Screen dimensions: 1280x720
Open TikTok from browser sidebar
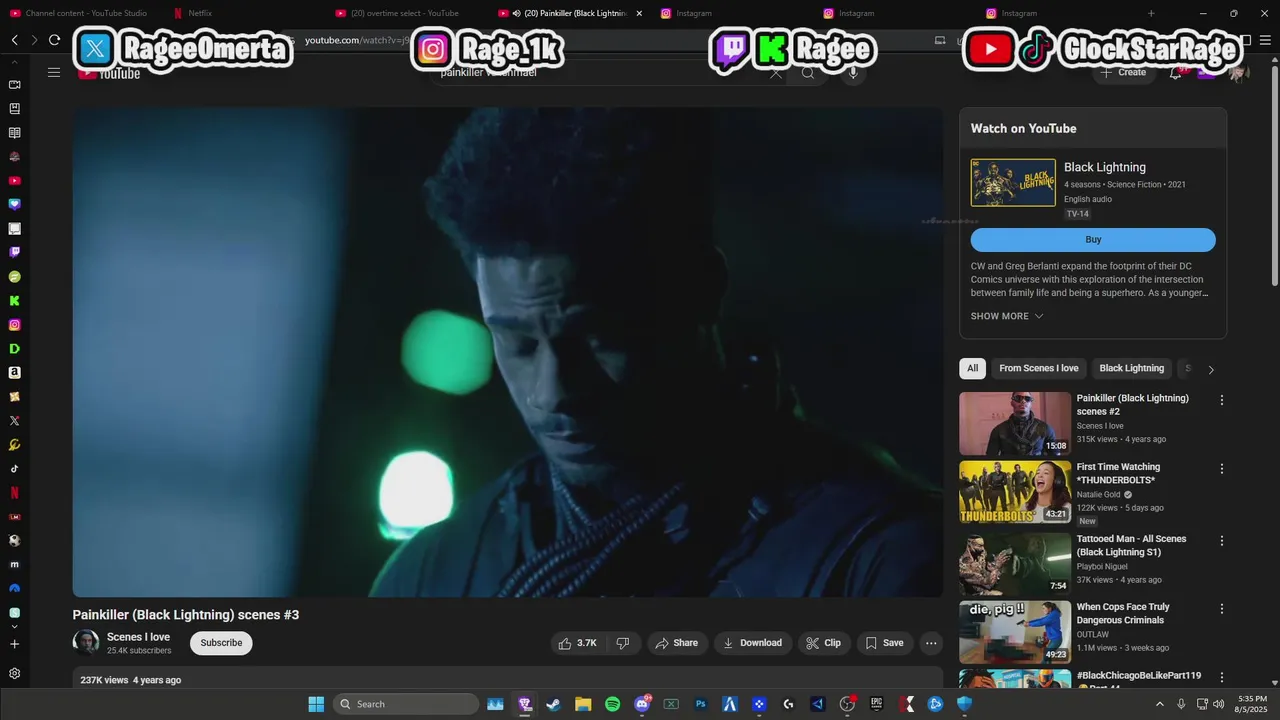pos(14,469)
